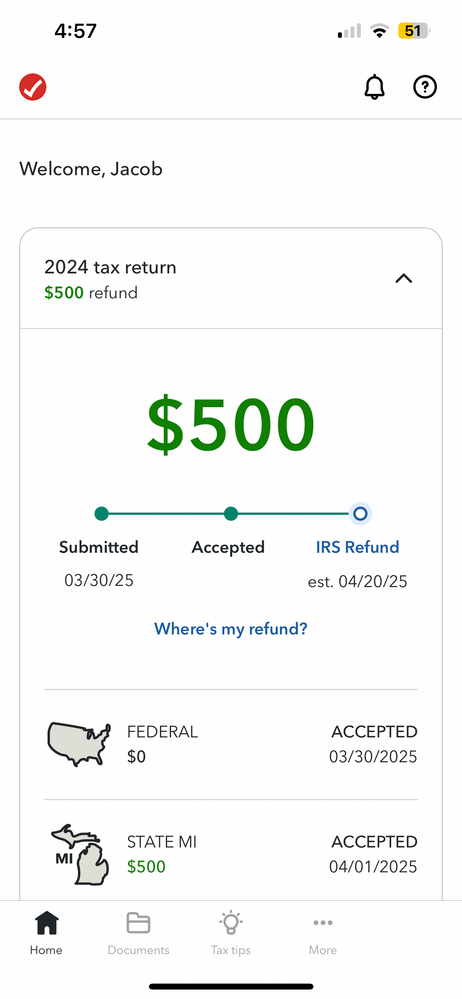
Task: Open notifications bell icon
Action: 375,87
